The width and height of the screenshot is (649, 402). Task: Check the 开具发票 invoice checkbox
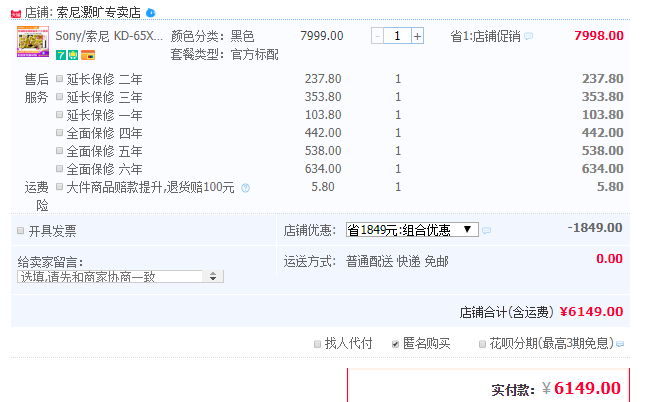tap(21, 231)
